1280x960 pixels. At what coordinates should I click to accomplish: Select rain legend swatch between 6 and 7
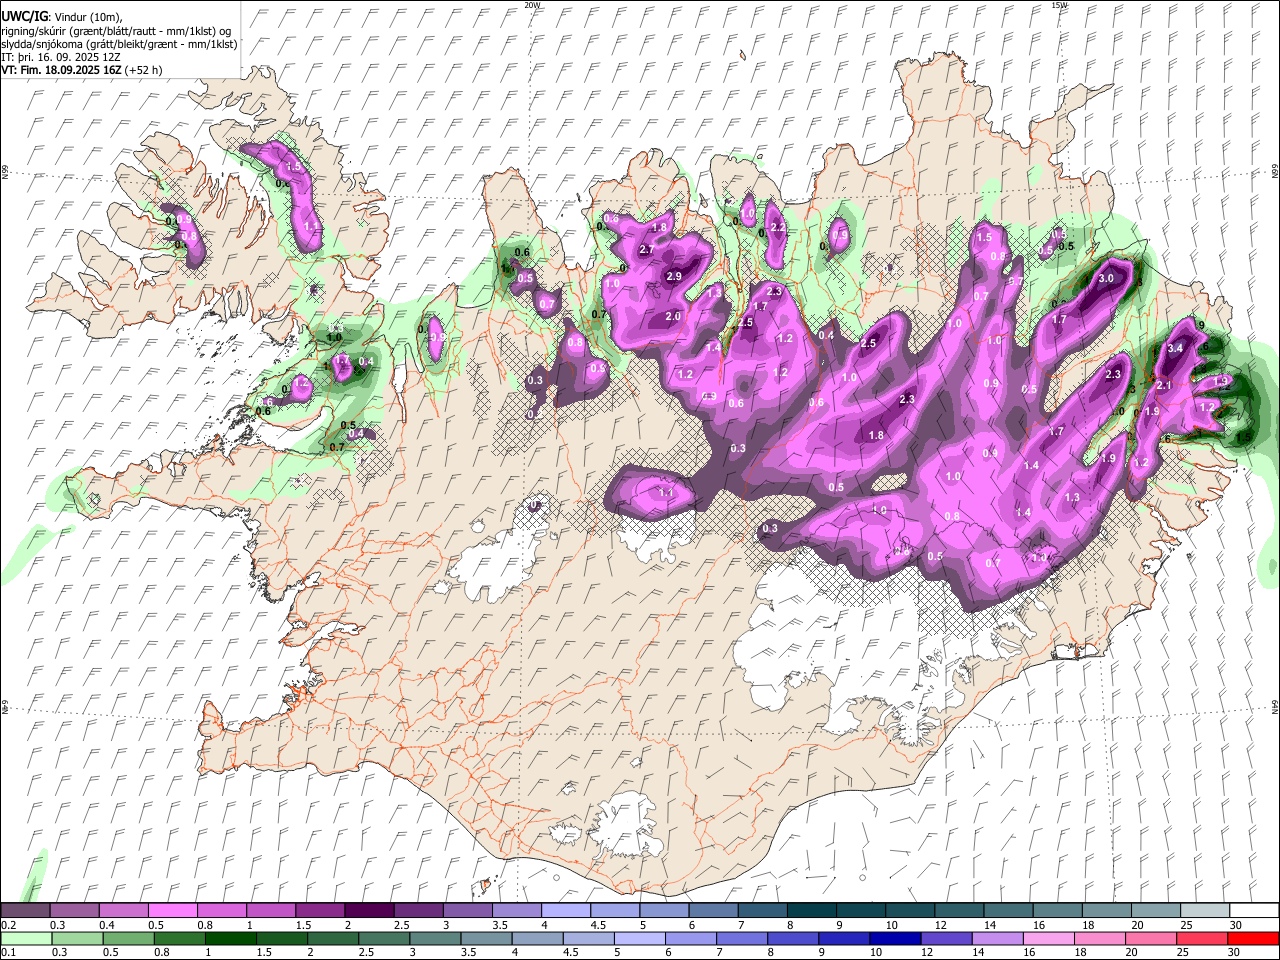coord(691,938)
